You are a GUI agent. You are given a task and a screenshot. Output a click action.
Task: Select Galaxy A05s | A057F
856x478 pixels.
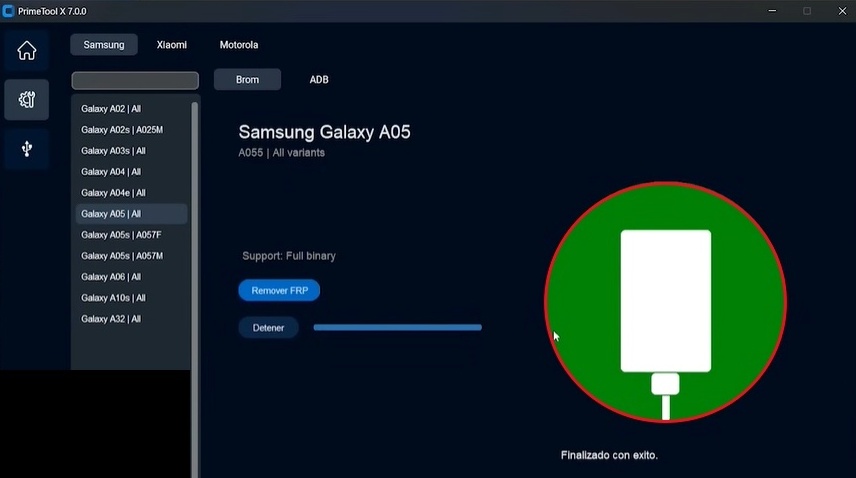pos(131,235)
